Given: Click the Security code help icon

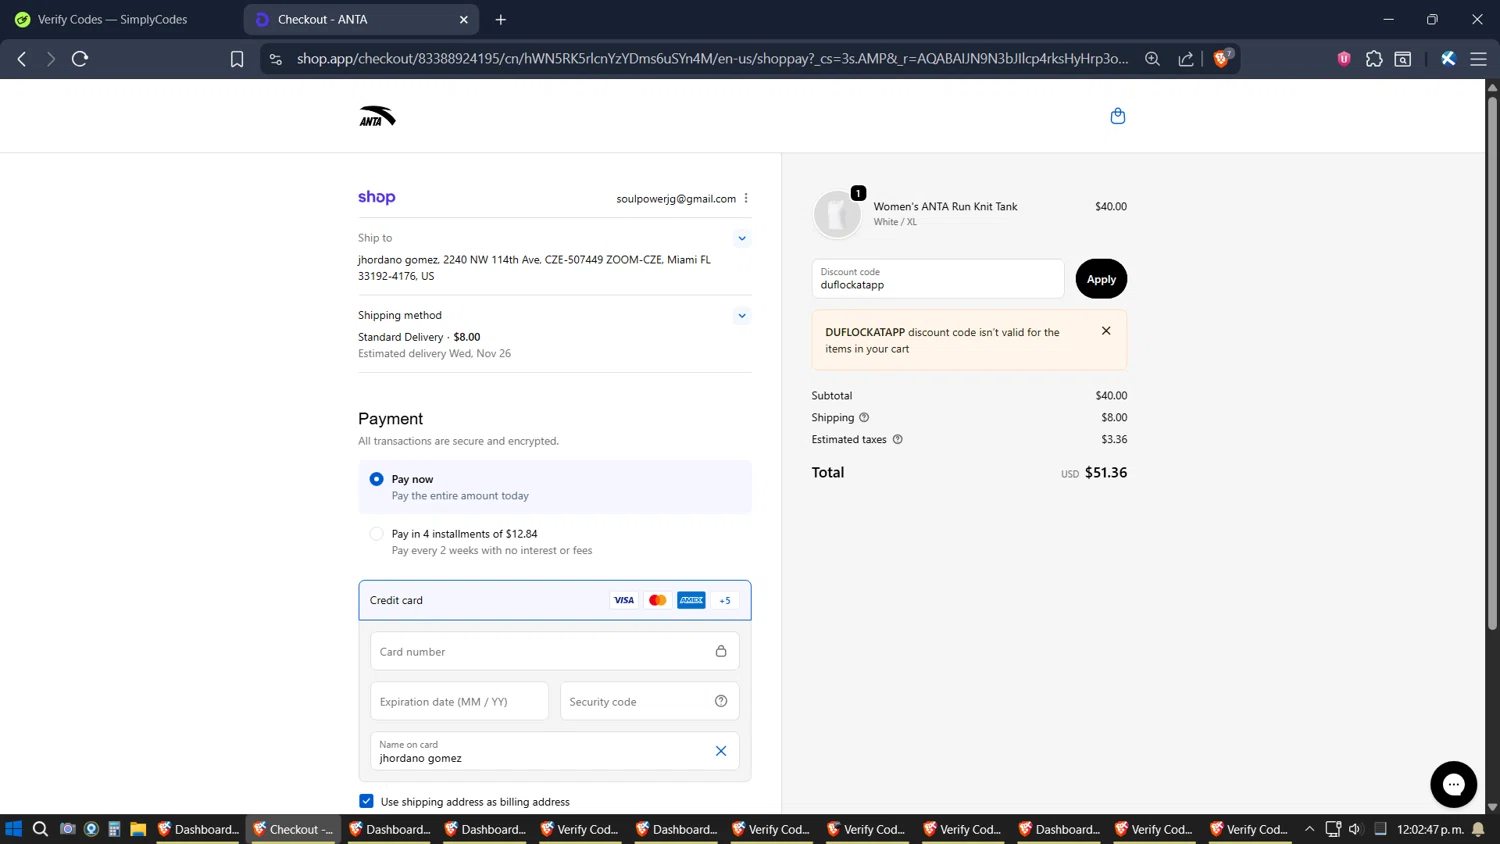Looking at the screenshot, I should click(x=721, y=701).
